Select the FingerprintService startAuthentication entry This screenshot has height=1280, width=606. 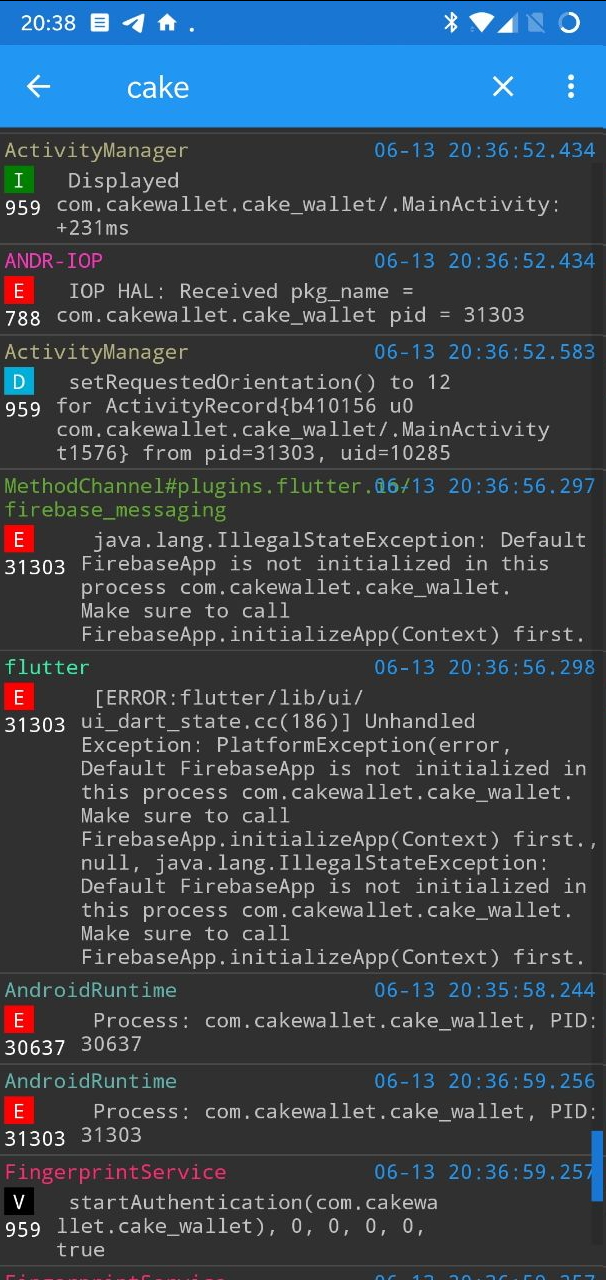(300, 1210)
